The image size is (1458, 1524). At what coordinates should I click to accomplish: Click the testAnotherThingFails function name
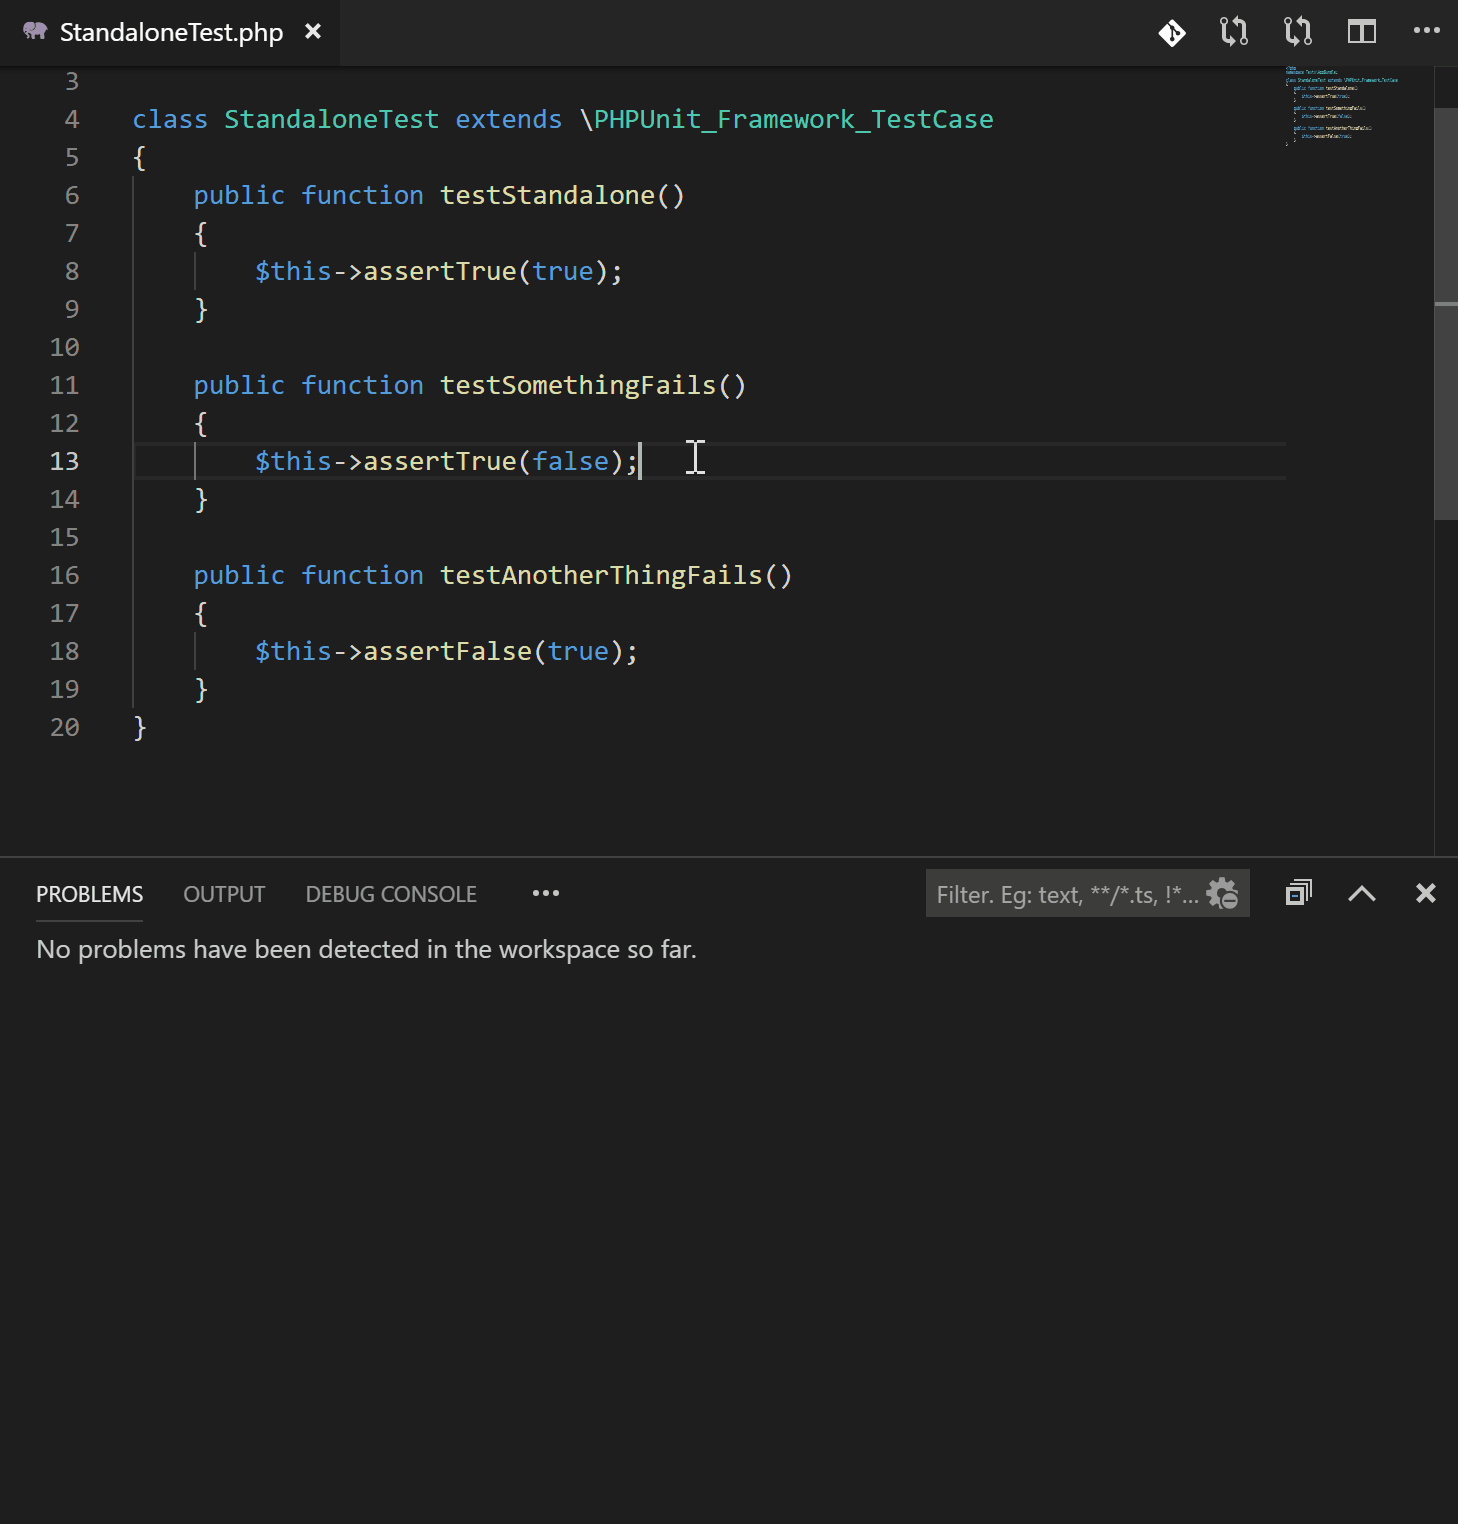tap(601, 575)
